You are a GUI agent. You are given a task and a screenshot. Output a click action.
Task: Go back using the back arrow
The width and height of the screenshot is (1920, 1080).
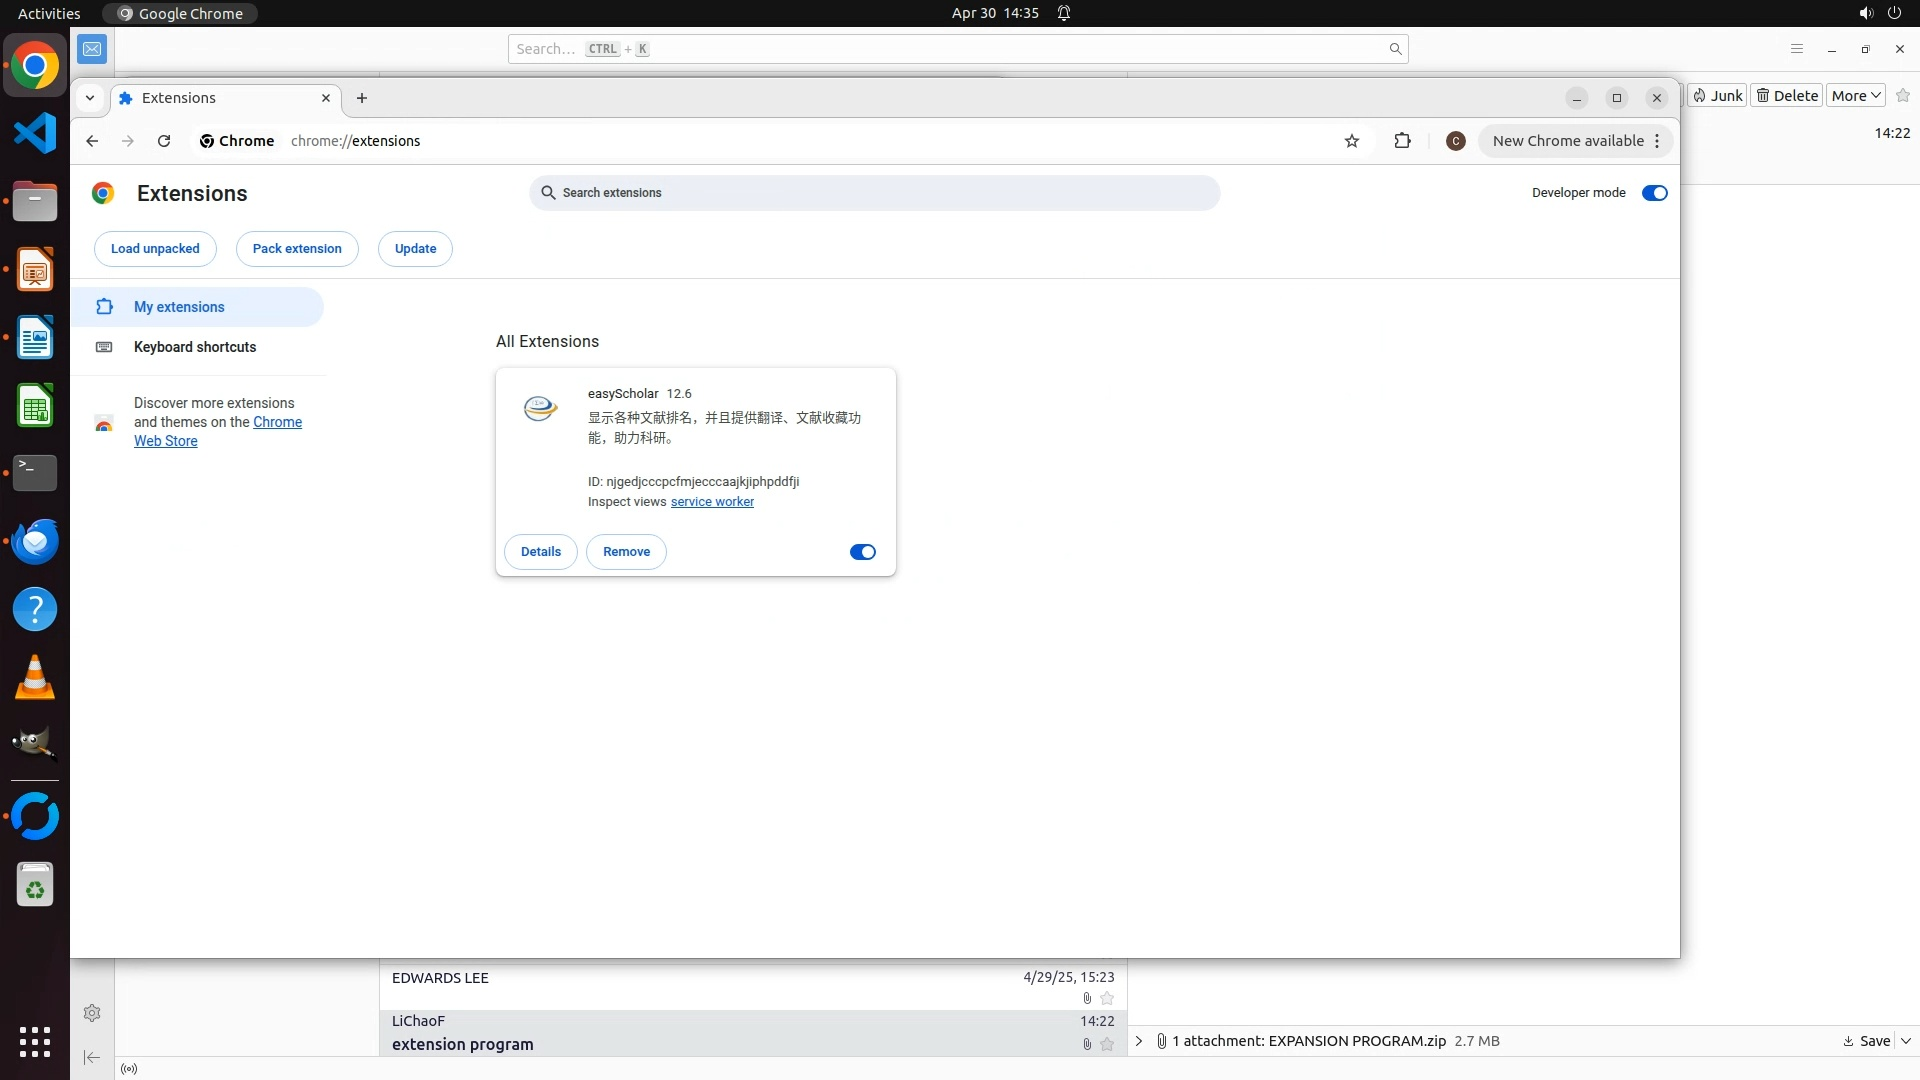(x=92, y=141)
